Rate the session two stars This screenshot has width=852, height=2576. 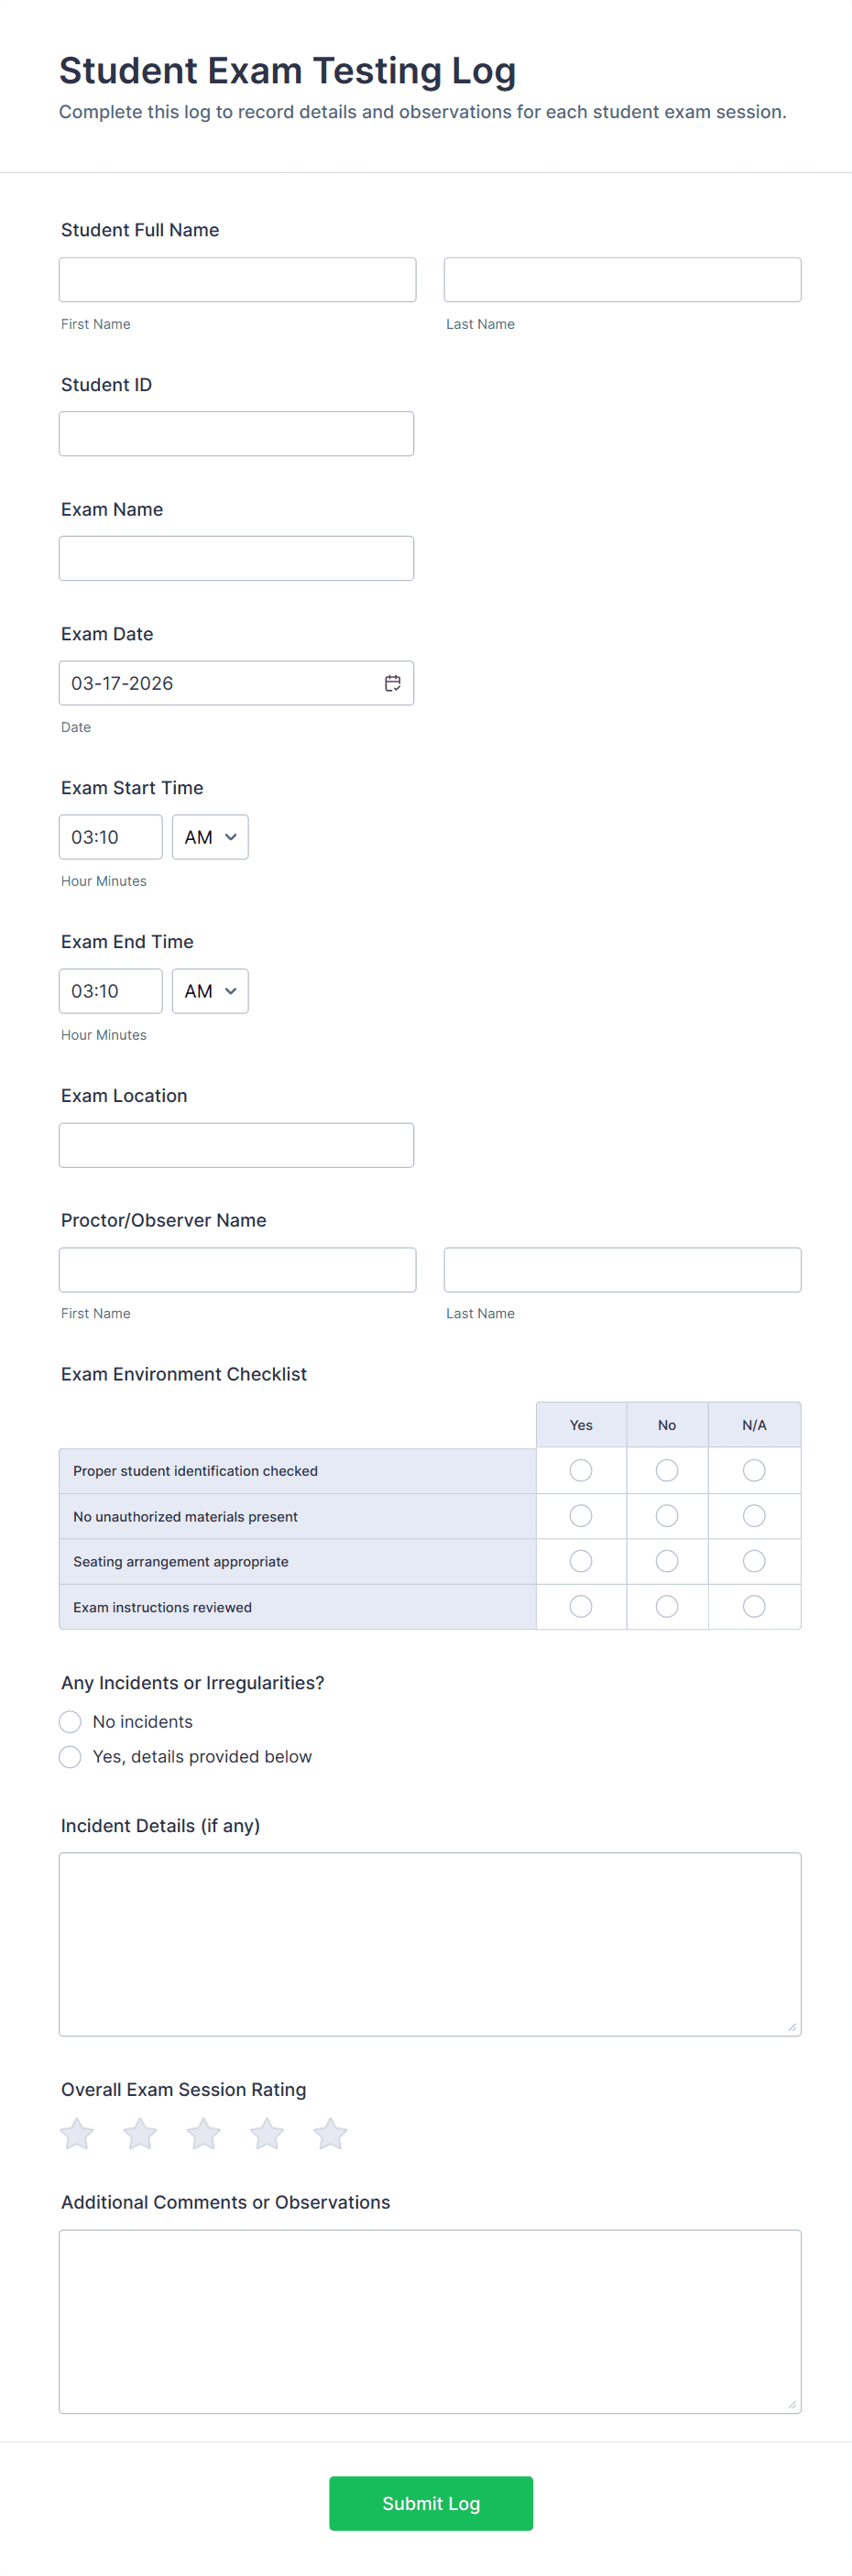tap(140, 2134)
